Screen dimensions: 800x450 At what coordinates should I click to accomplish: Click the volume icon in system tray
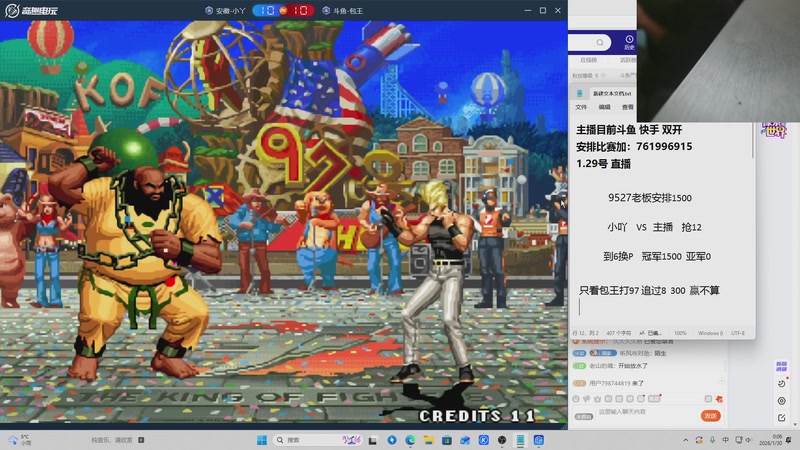748,440
